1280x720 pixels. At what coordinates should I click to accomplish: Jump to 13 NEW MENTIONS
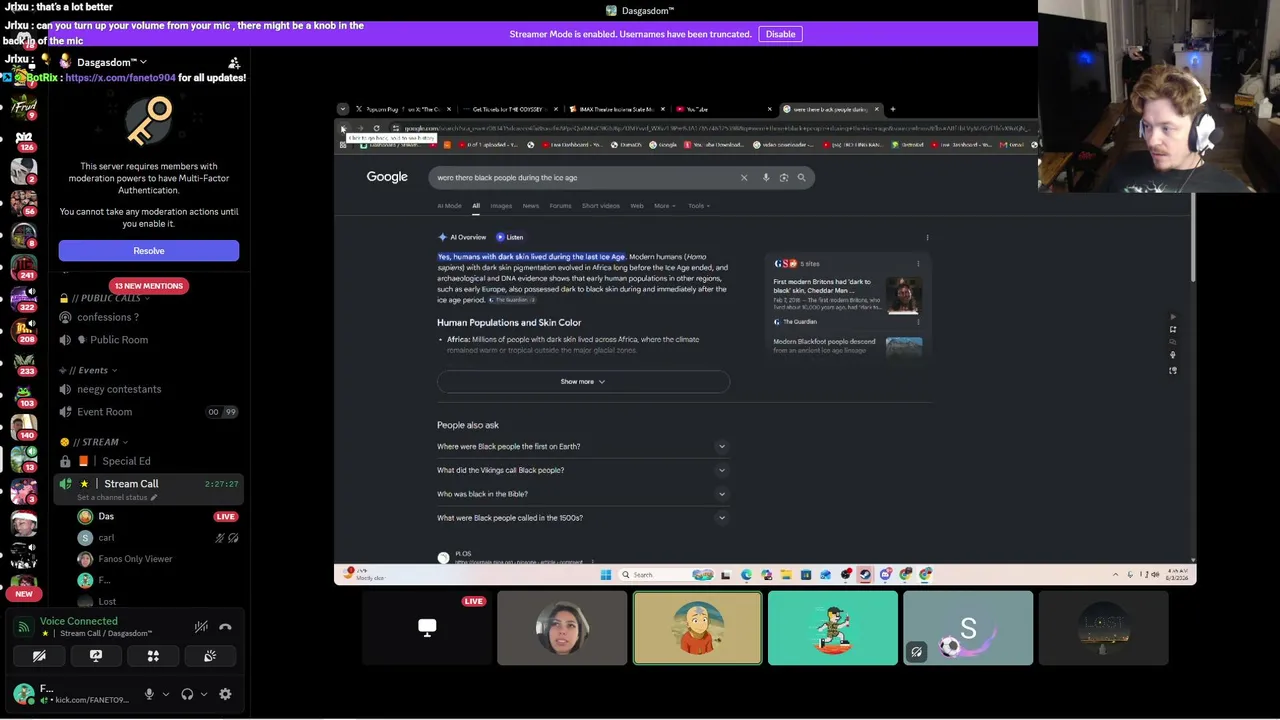148,286
